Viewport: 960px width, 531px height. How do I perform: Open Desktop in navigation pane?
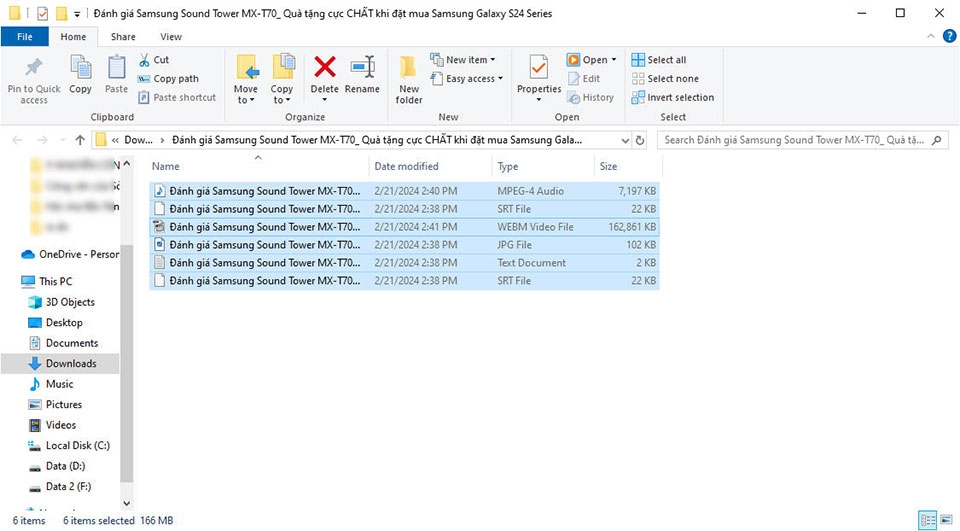click(55, 323)
